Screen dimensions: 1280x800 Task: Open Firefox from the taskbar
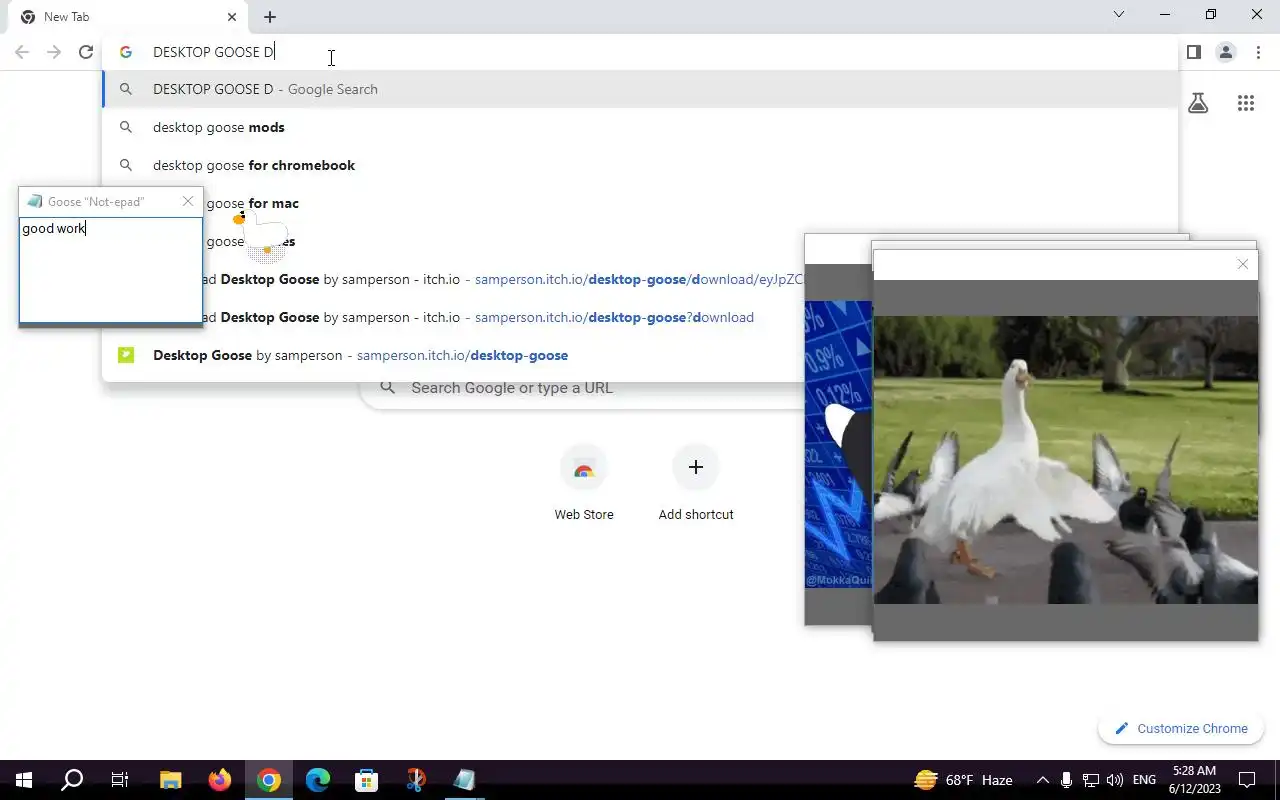pos(219,780)
